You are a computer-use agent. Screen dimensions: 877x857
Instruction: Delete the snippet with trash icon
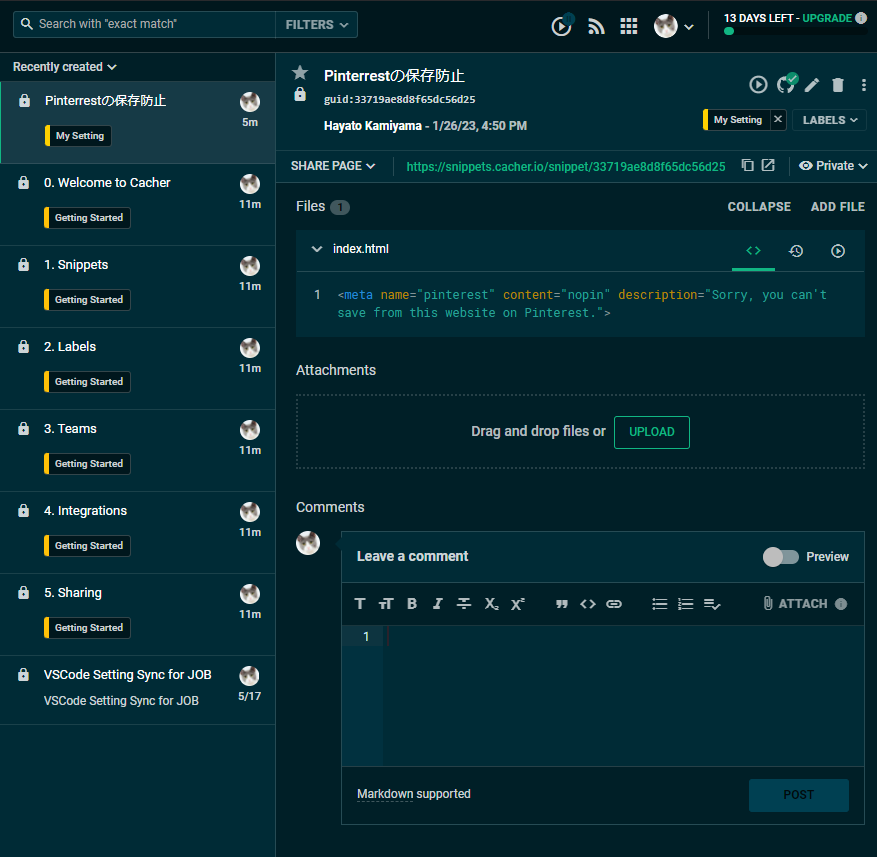pyautogui.click(x=837, y=85)
